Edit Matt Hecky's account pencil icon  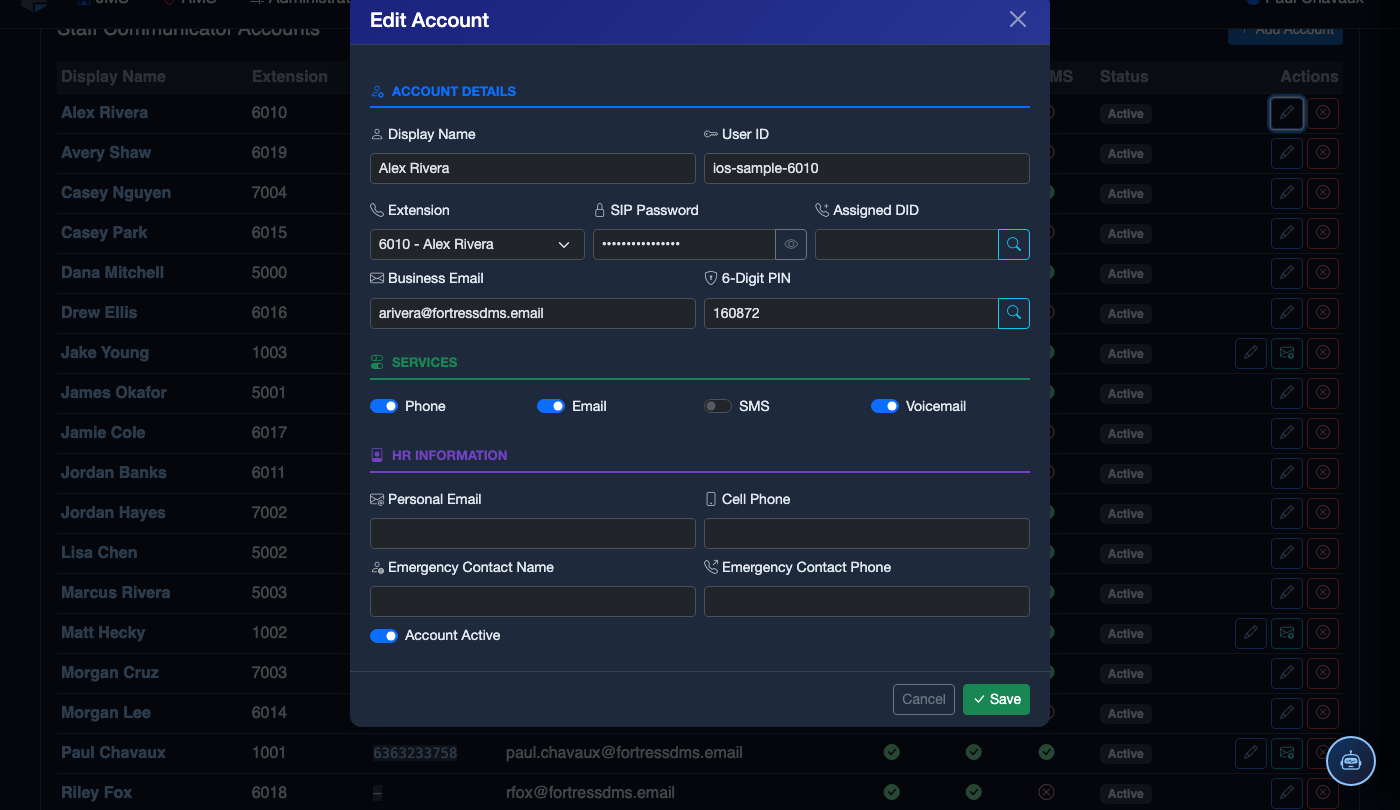point(1251,633)
